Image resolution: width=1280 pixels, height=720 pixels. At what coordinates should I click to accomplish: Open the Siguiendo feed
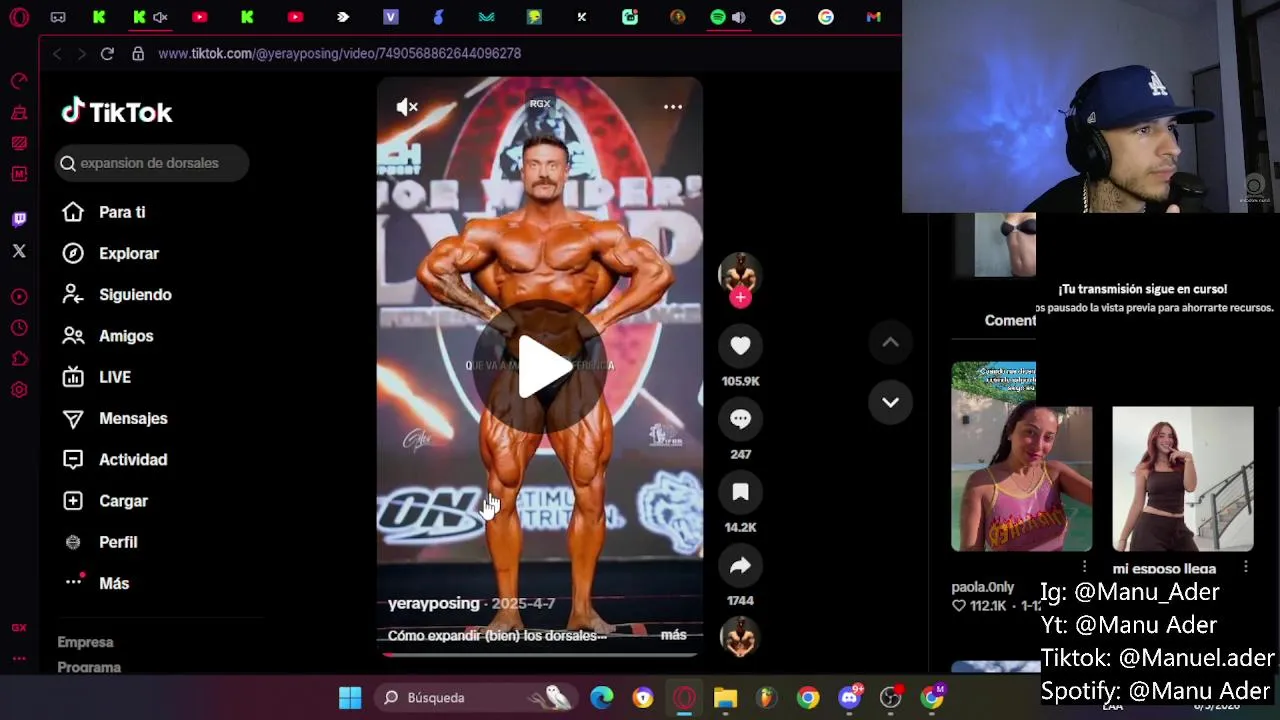coord(135,295)
